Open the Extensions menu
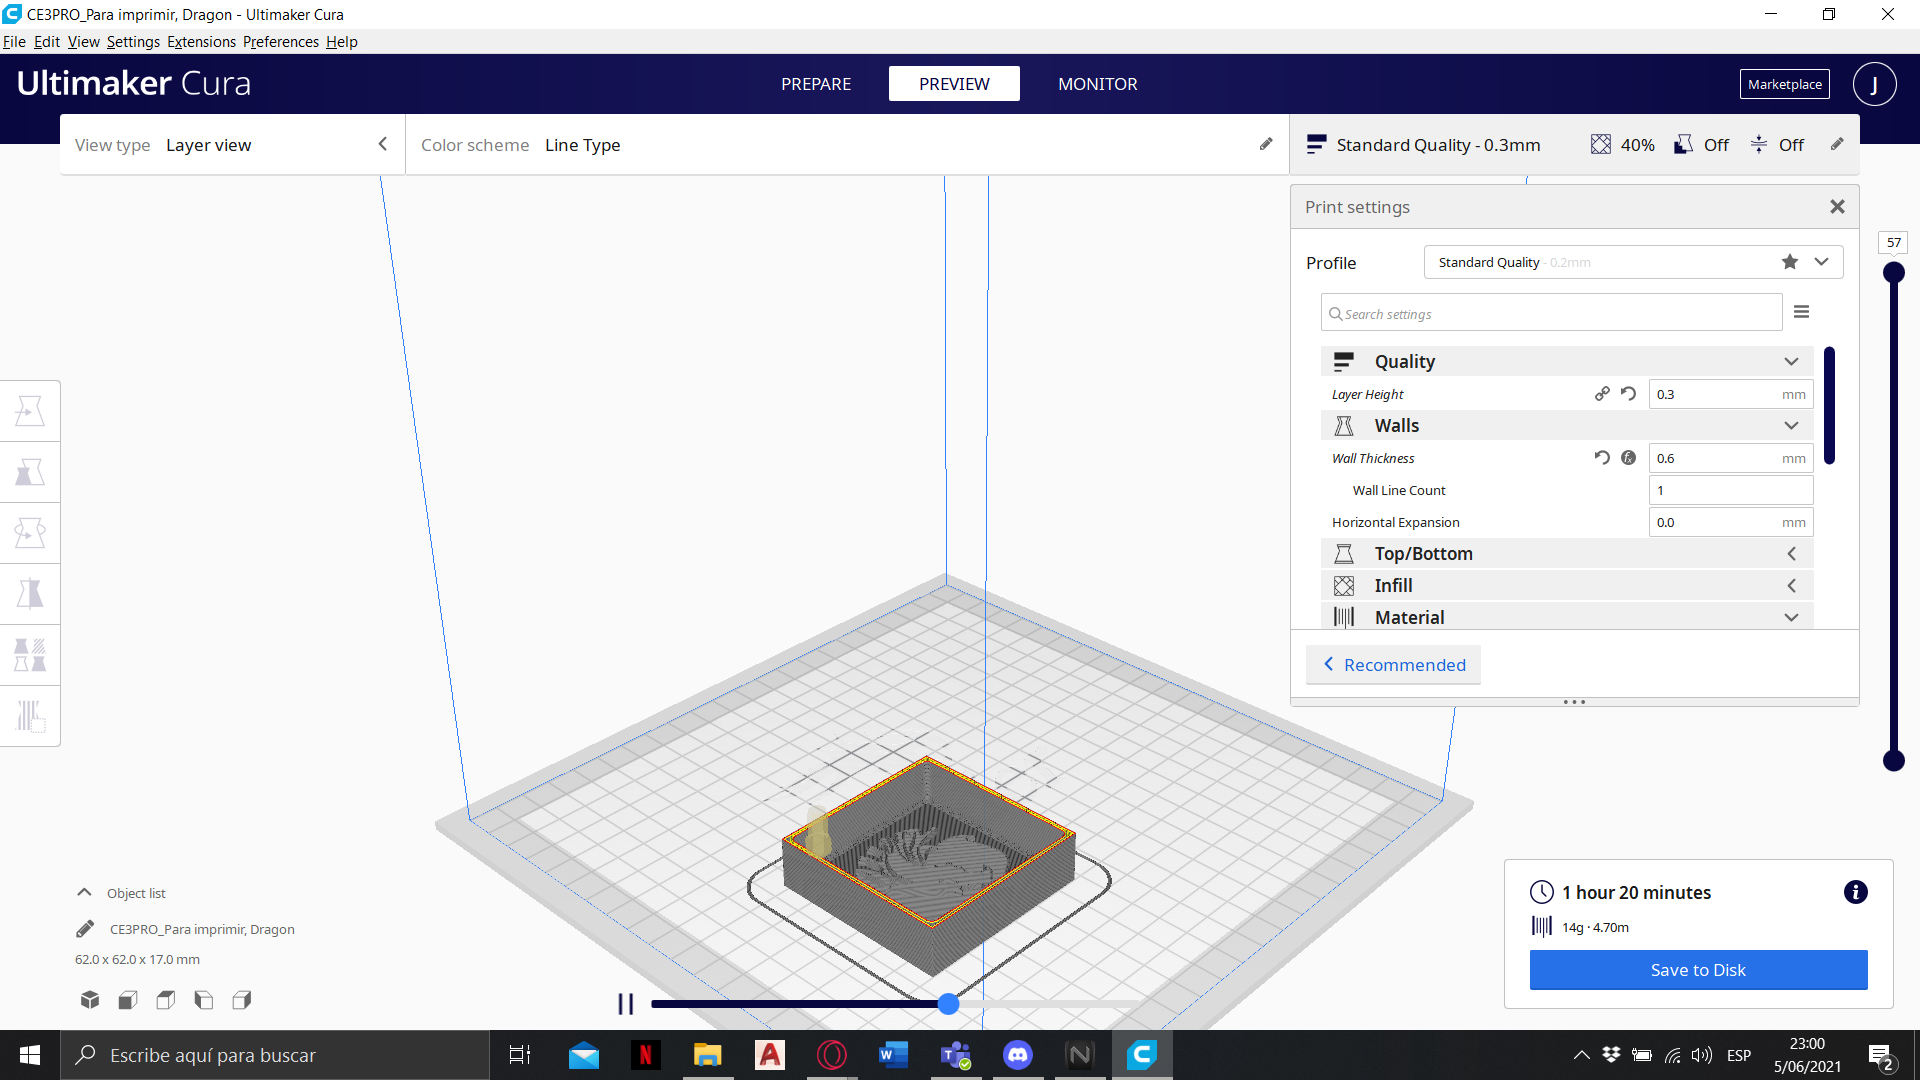This screenshot has height=1080, width=1920. click(x=201, y=42)
